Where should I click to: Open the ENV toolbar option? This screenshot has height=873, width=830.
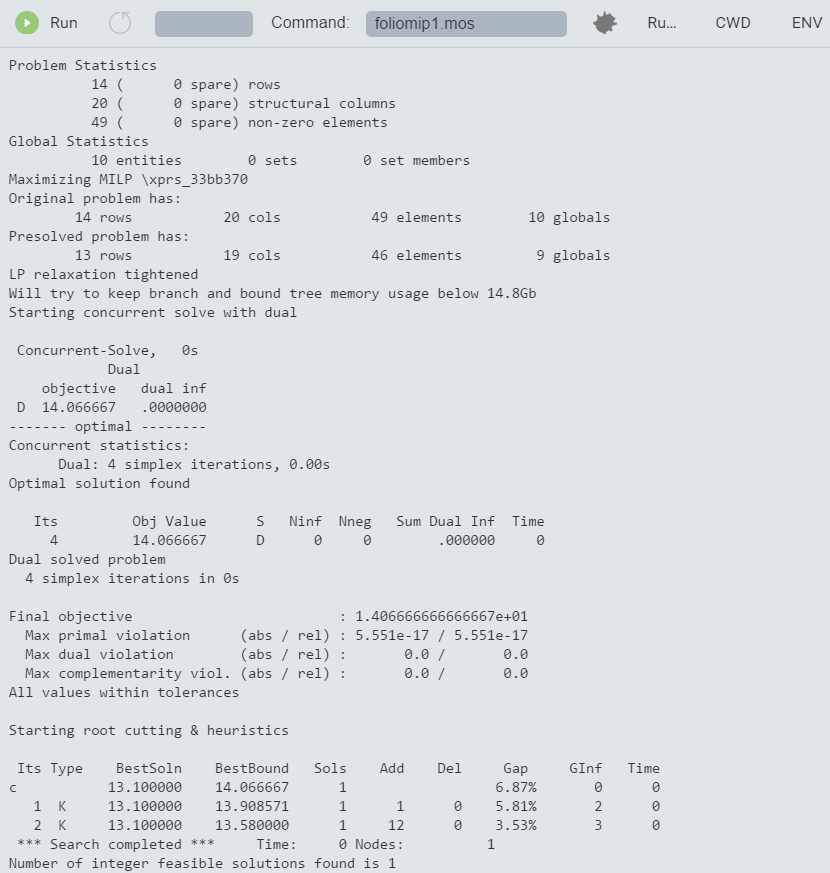(807, 23)
